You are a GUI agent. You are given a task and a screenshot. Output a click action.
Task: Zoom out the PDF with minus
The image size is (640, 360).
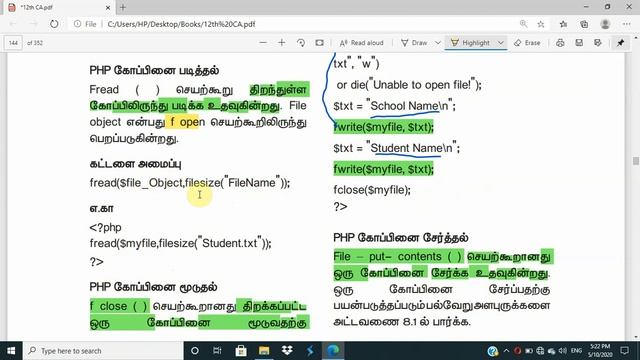click(263, 42)
